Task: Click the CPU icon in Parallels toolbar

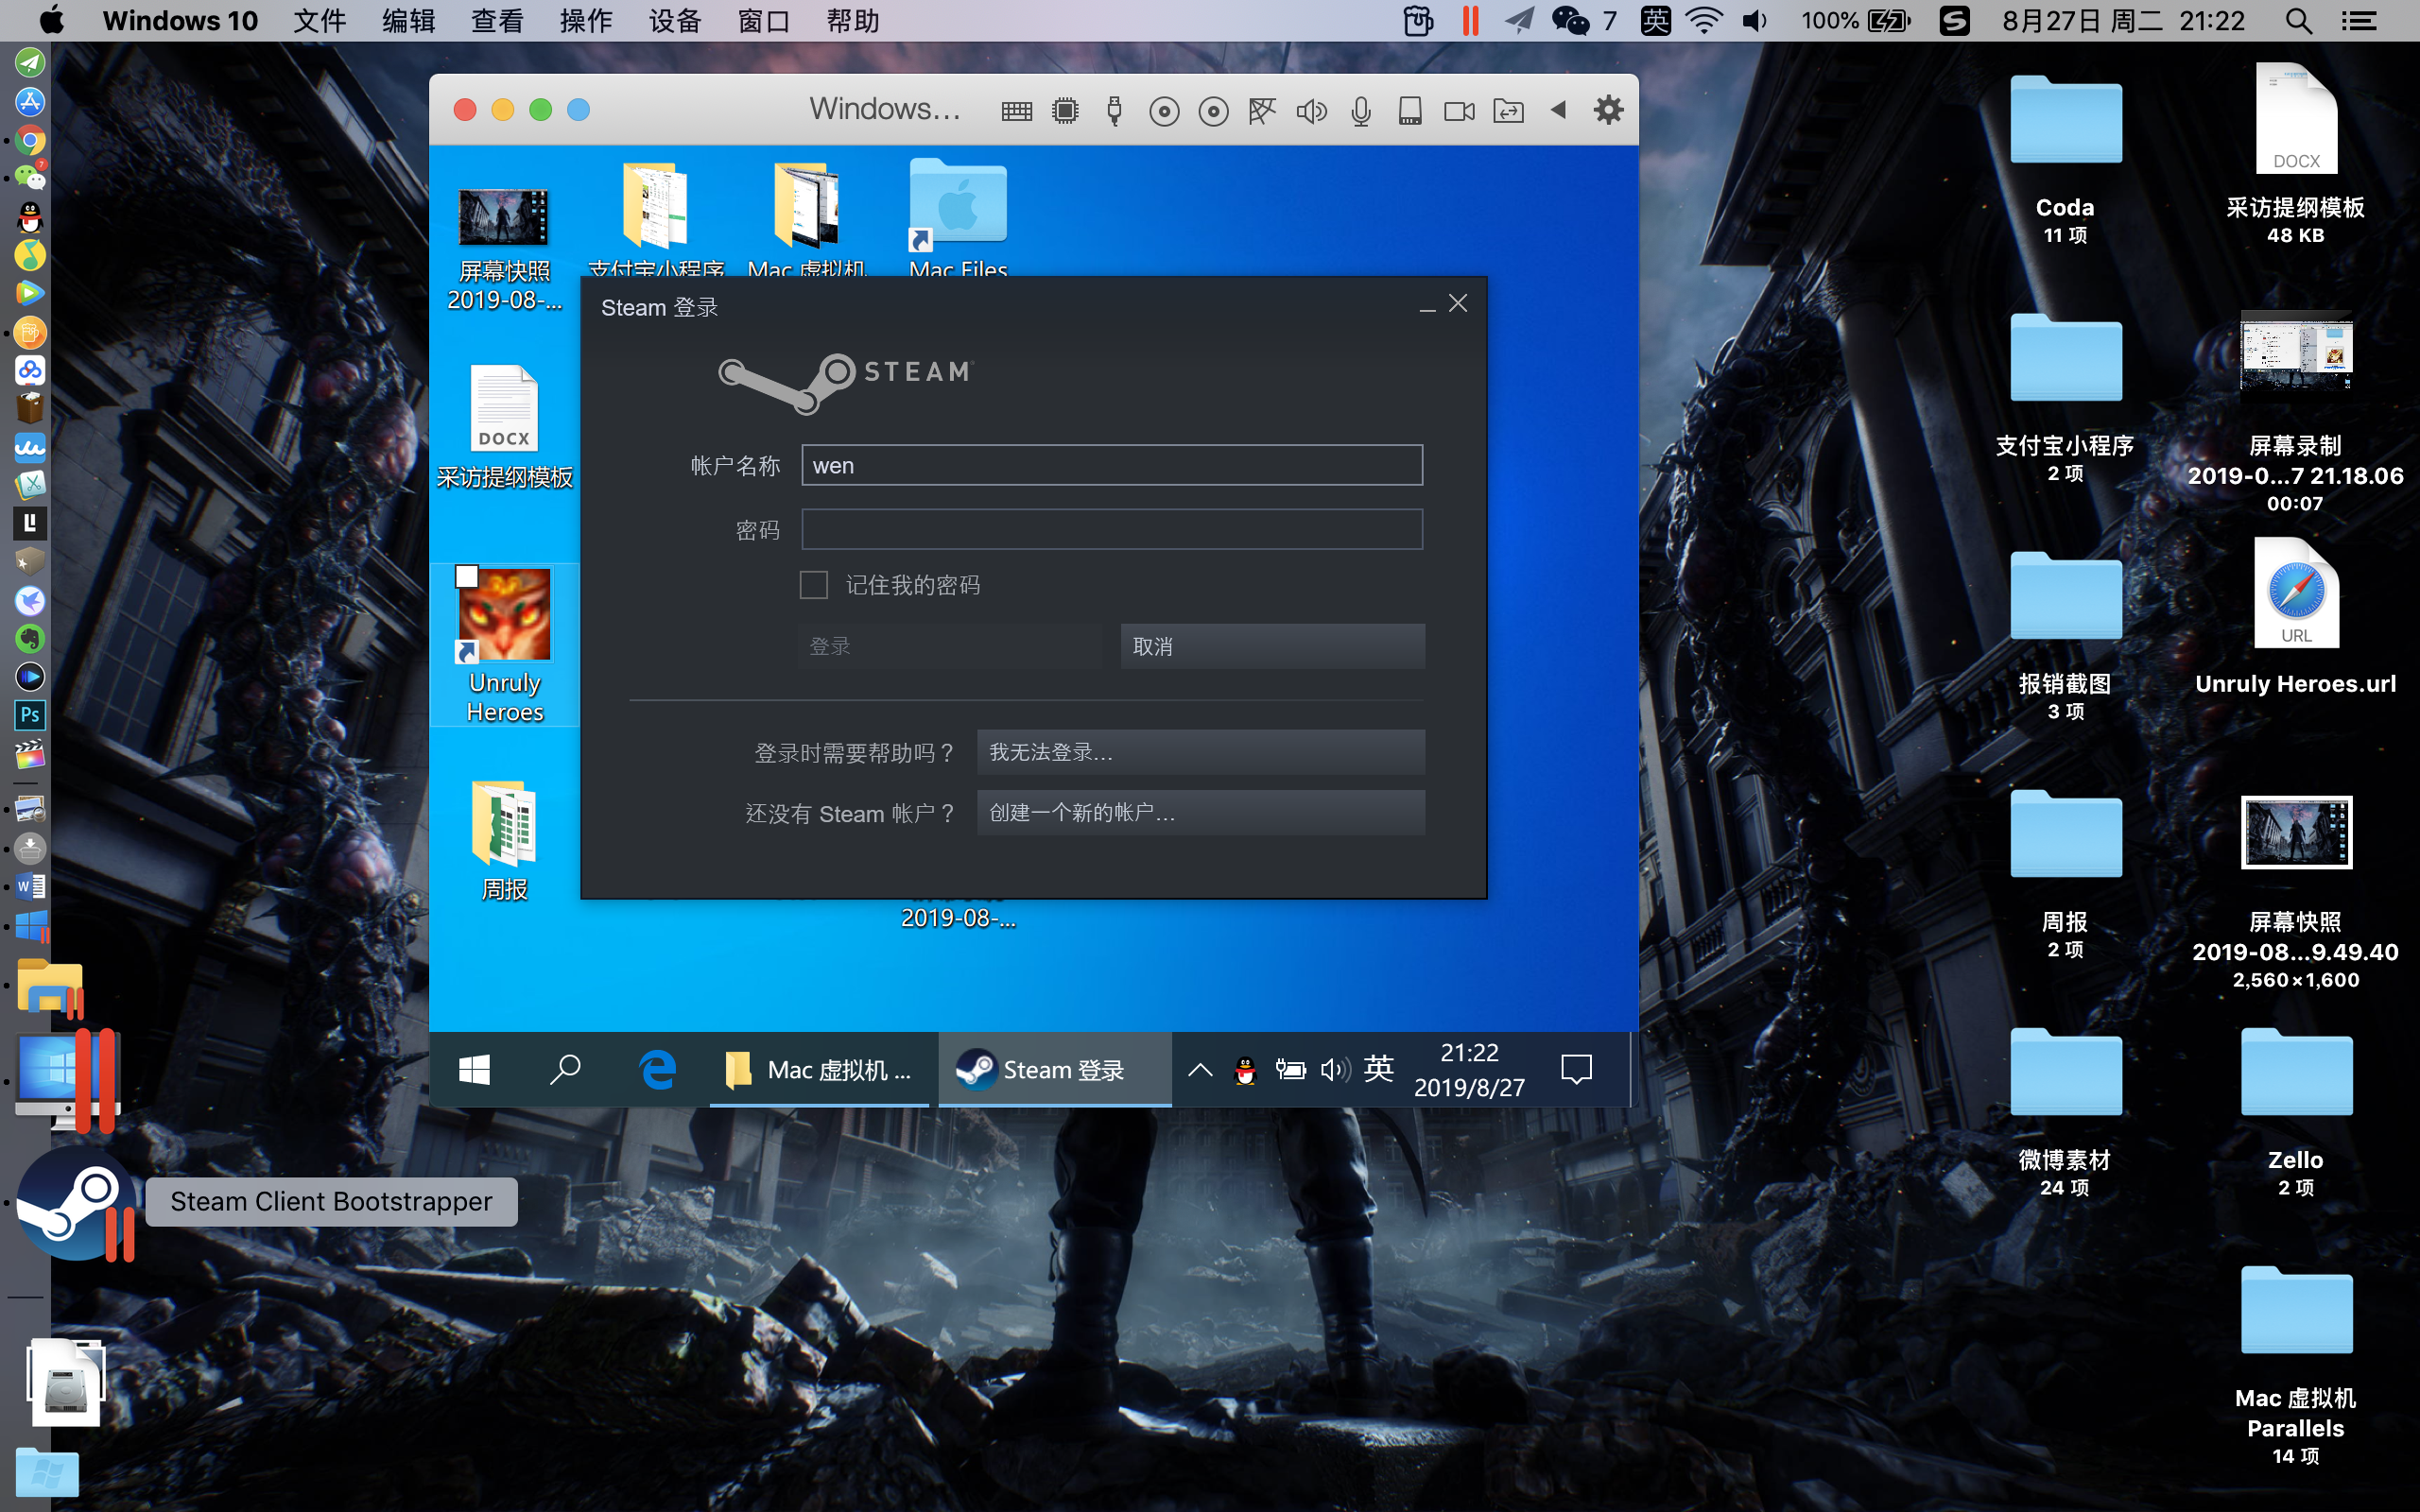Action: coord(1065,110)
